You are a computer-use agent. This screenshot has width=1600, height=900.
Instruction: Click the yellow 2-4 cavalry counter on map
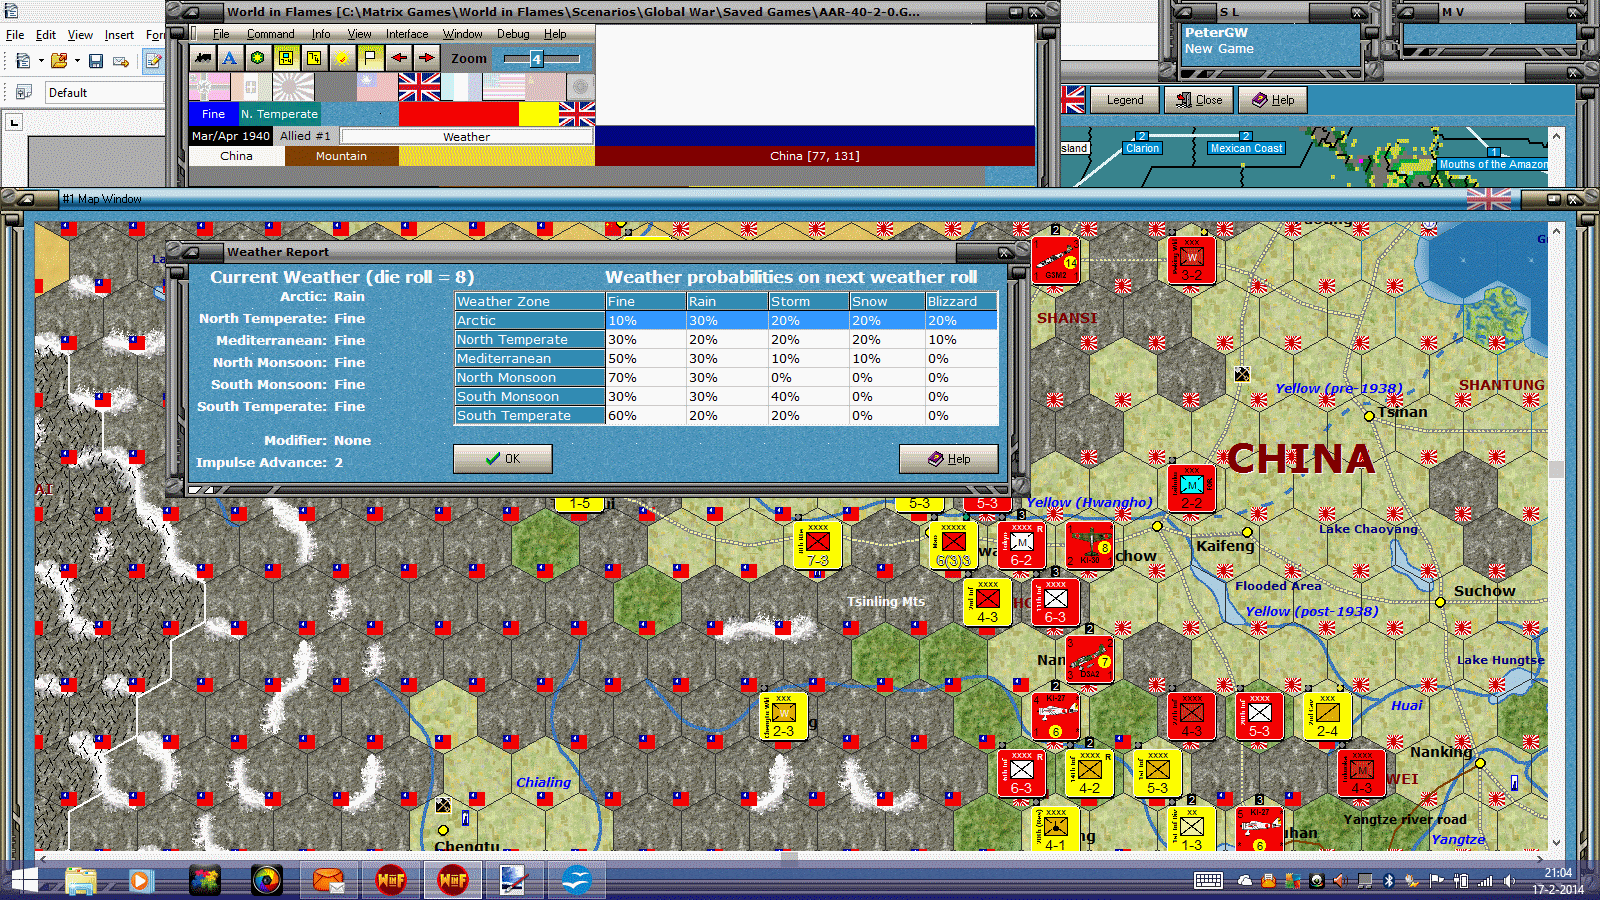pos(1327,716)
